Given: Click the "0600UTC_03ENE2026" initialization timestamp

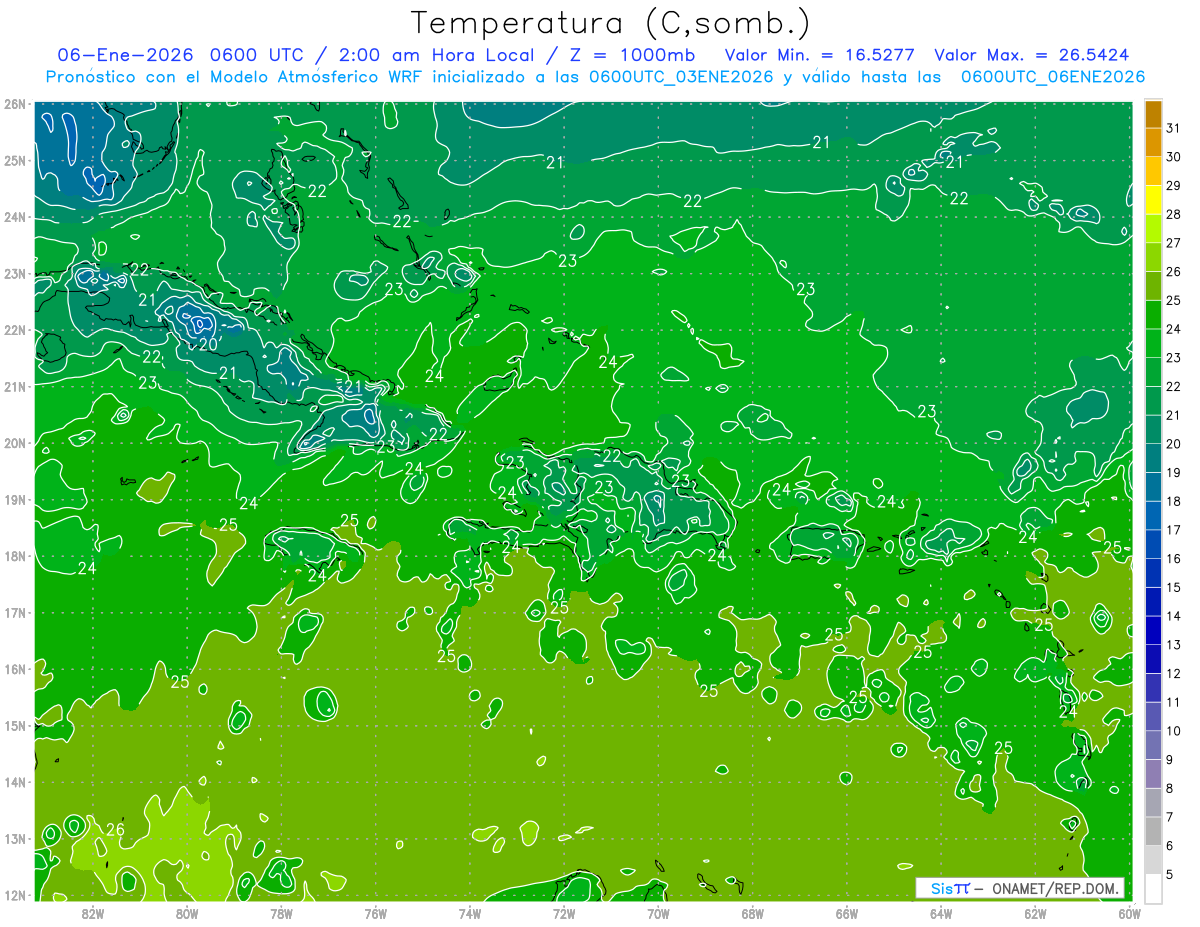Looking at the screenshot, I should (x=681, y=77).
